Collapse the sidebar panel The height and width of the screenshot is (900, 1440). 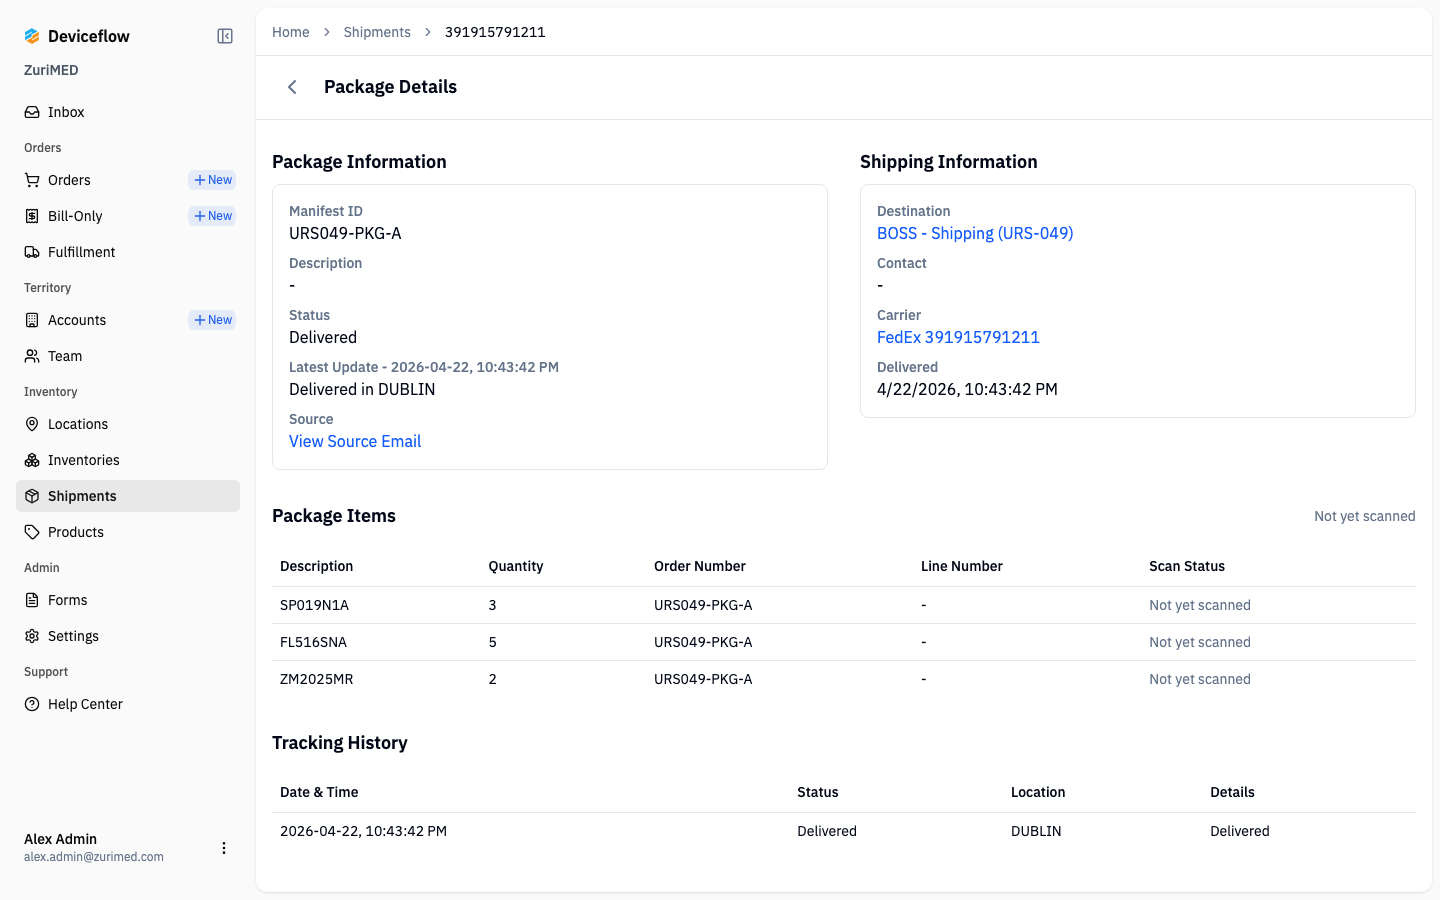[x=225, y=36]
